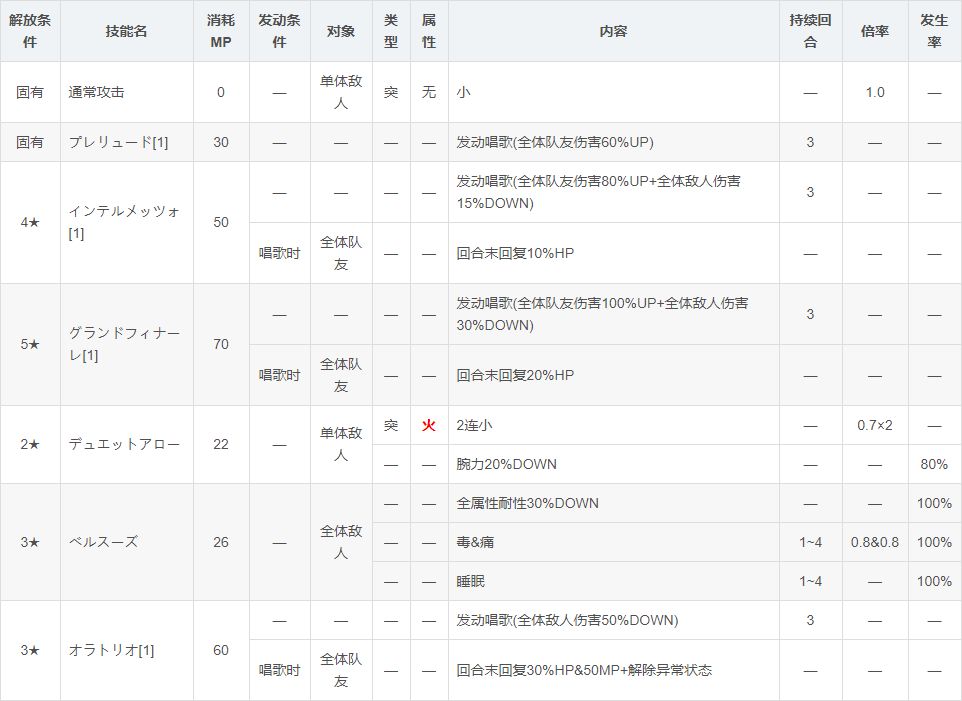
Task: Click the 5★ unlock condition cell
Action: [30, 344]
